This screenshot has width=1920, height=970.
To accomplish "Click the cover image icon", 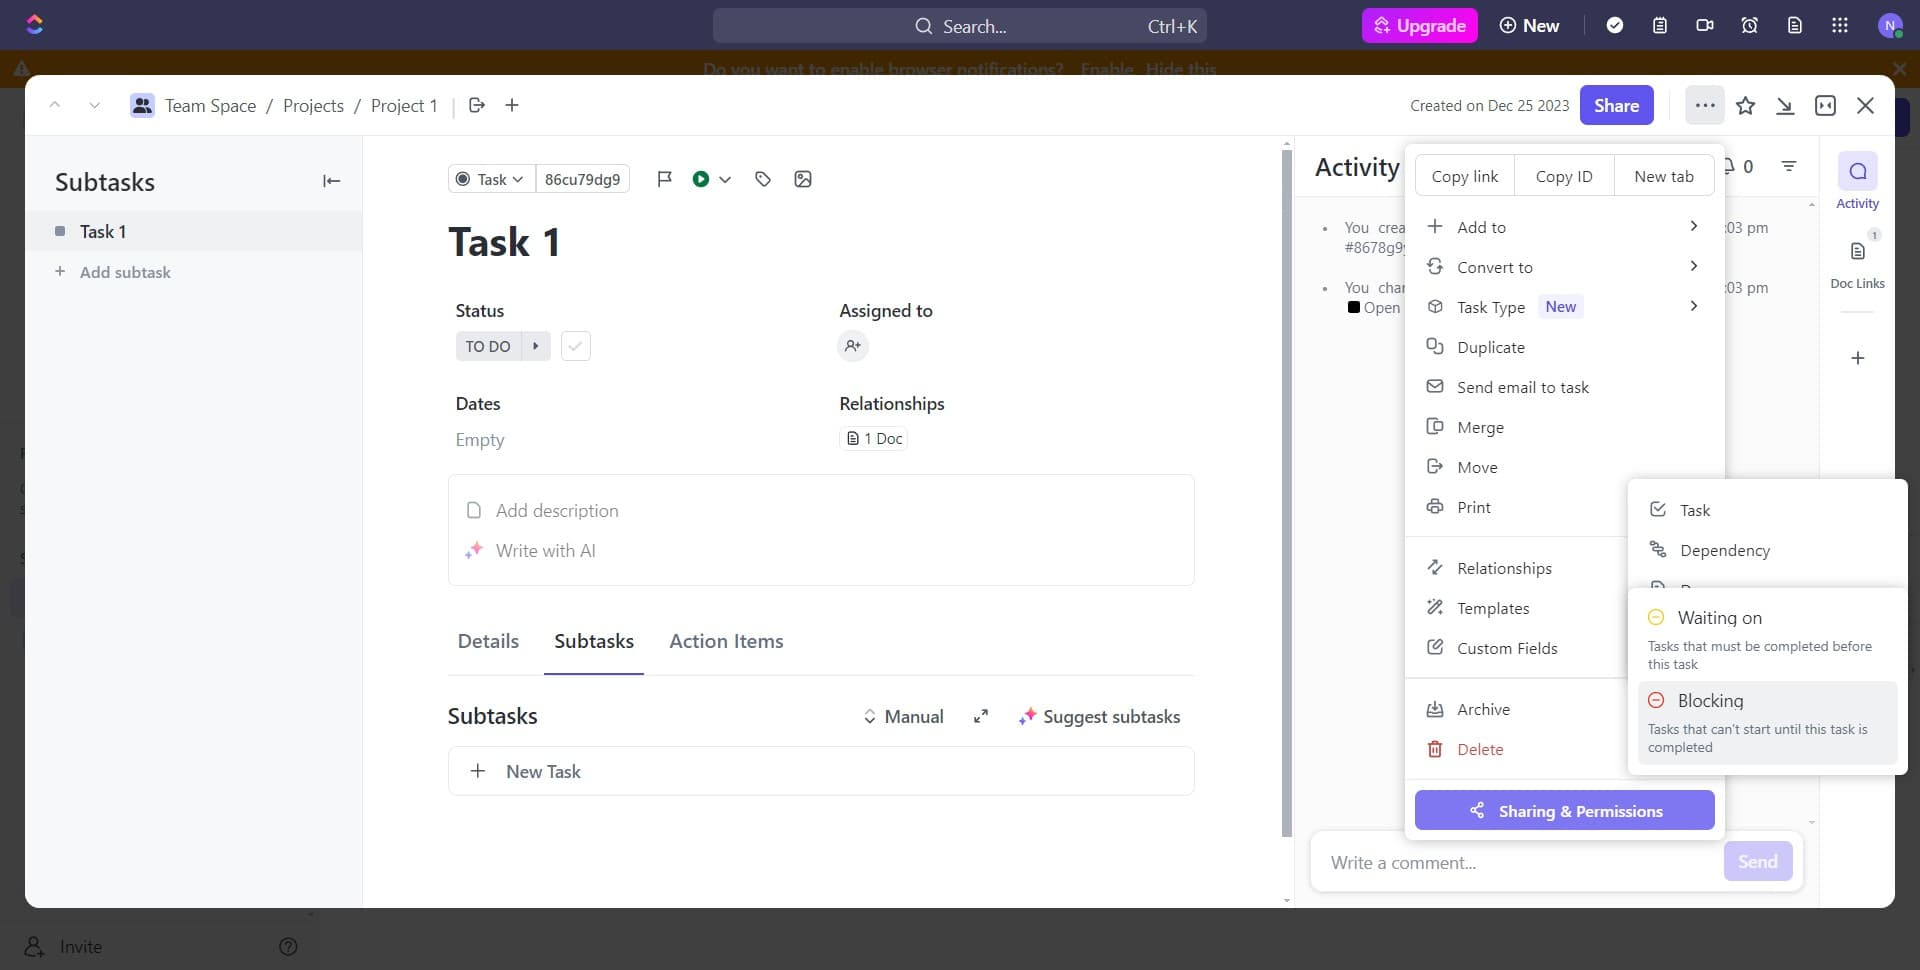I will [802, 179].
